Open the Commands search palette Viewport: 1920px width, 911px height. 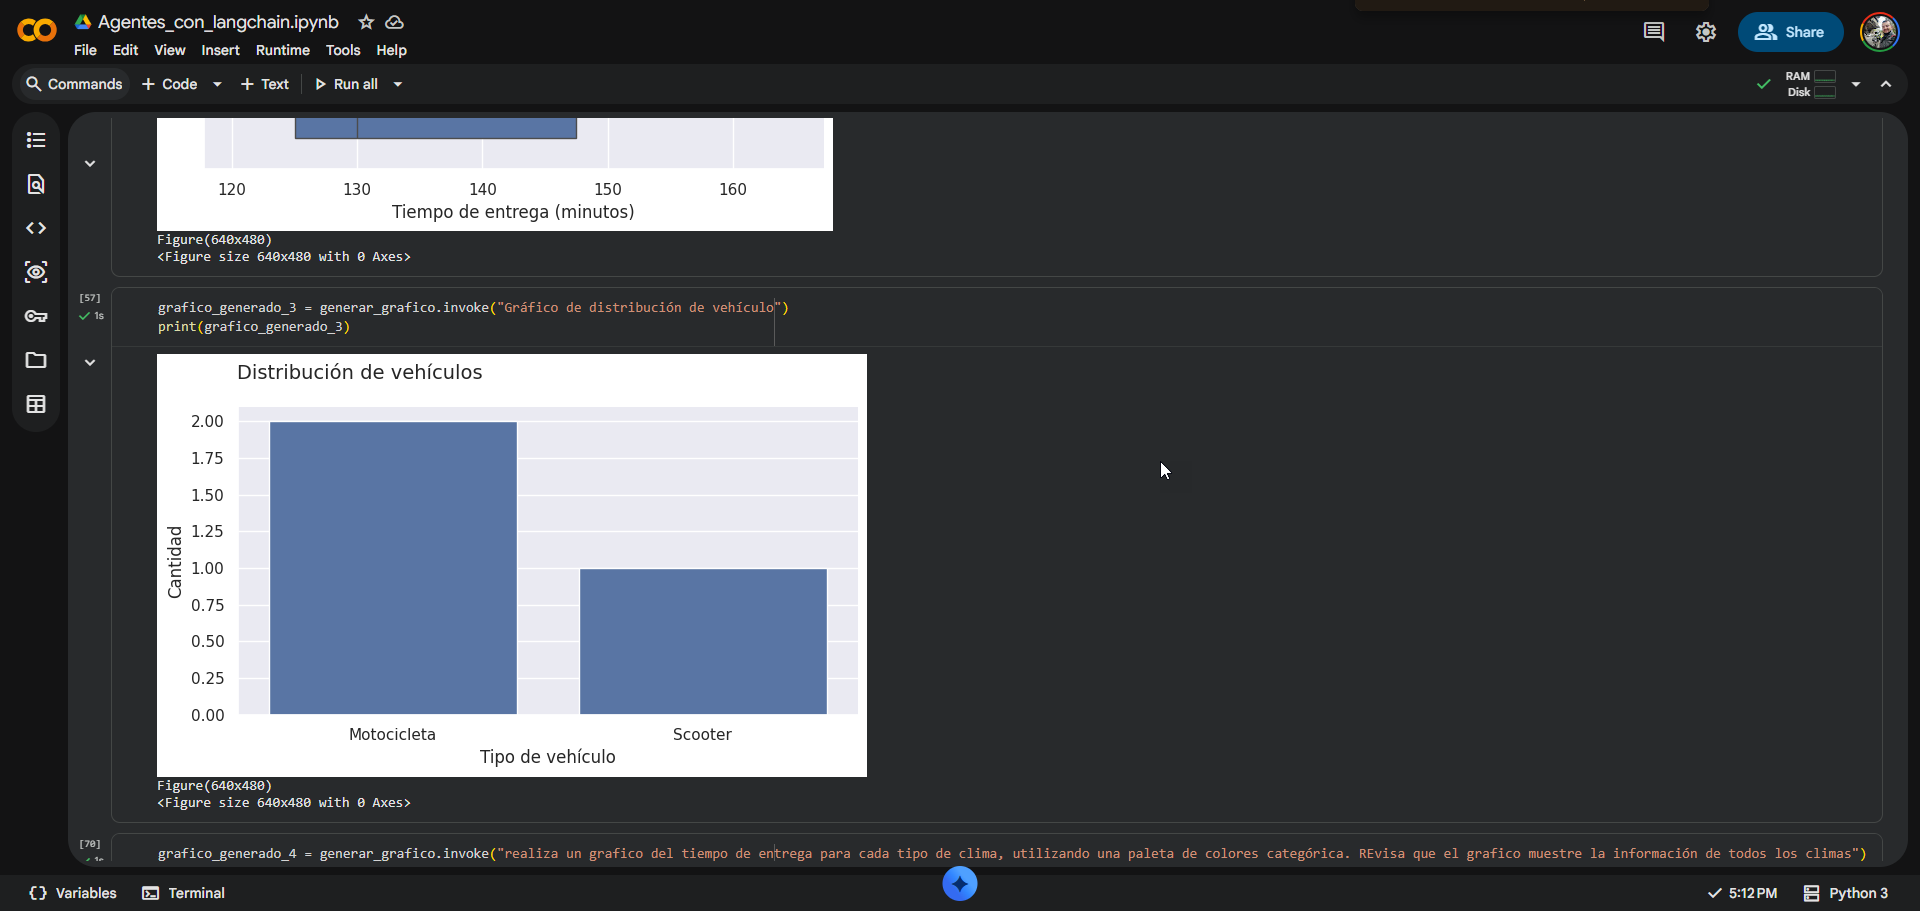(x=74, y=84)
